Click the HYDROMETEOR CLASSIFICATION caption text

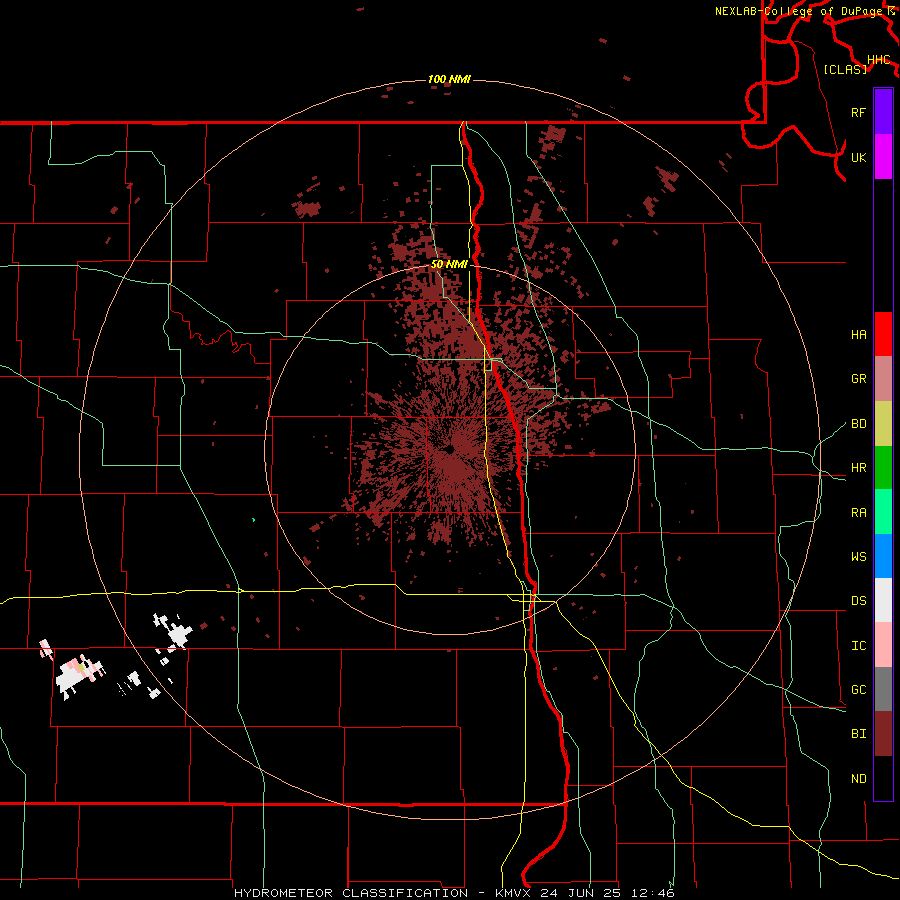coord(351,893)
